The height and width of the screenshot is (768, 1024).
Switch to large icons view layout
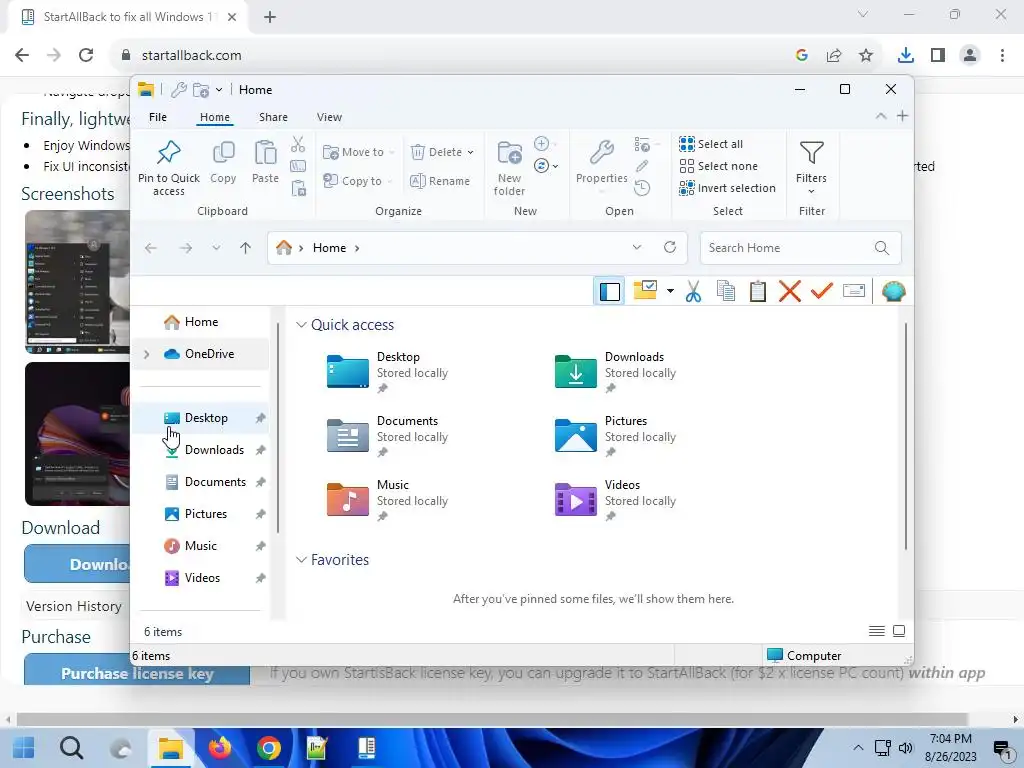899,631
